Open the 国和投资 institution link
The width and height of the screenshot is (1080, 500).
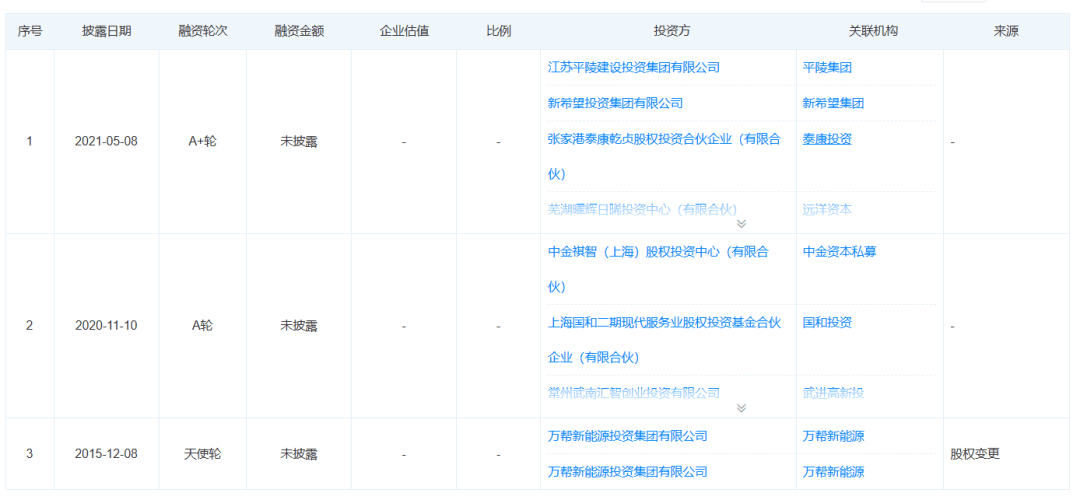coord(827,323)
